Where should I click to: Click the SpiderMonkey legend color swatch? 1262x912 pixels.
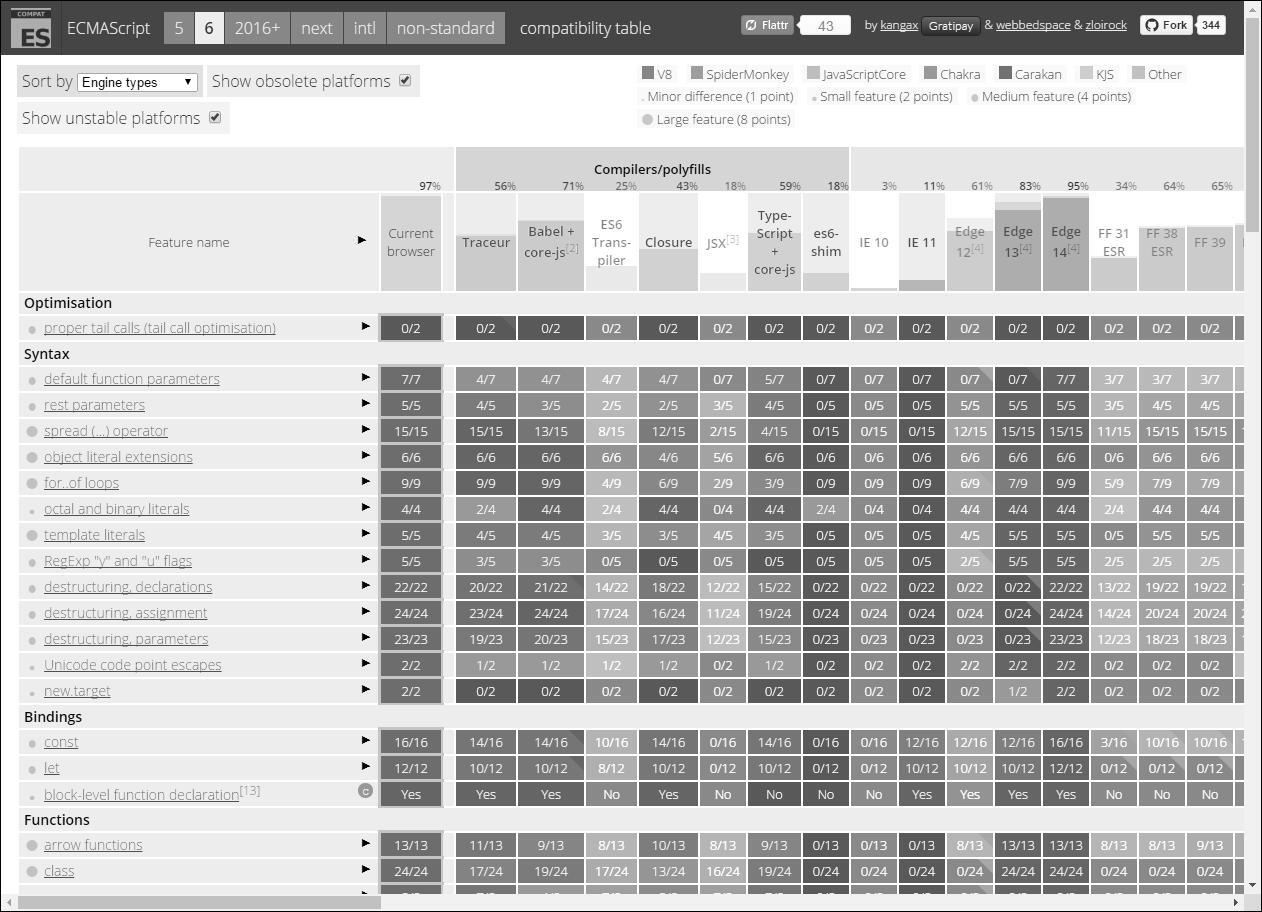pyautogui.click(x=697, y=73)
